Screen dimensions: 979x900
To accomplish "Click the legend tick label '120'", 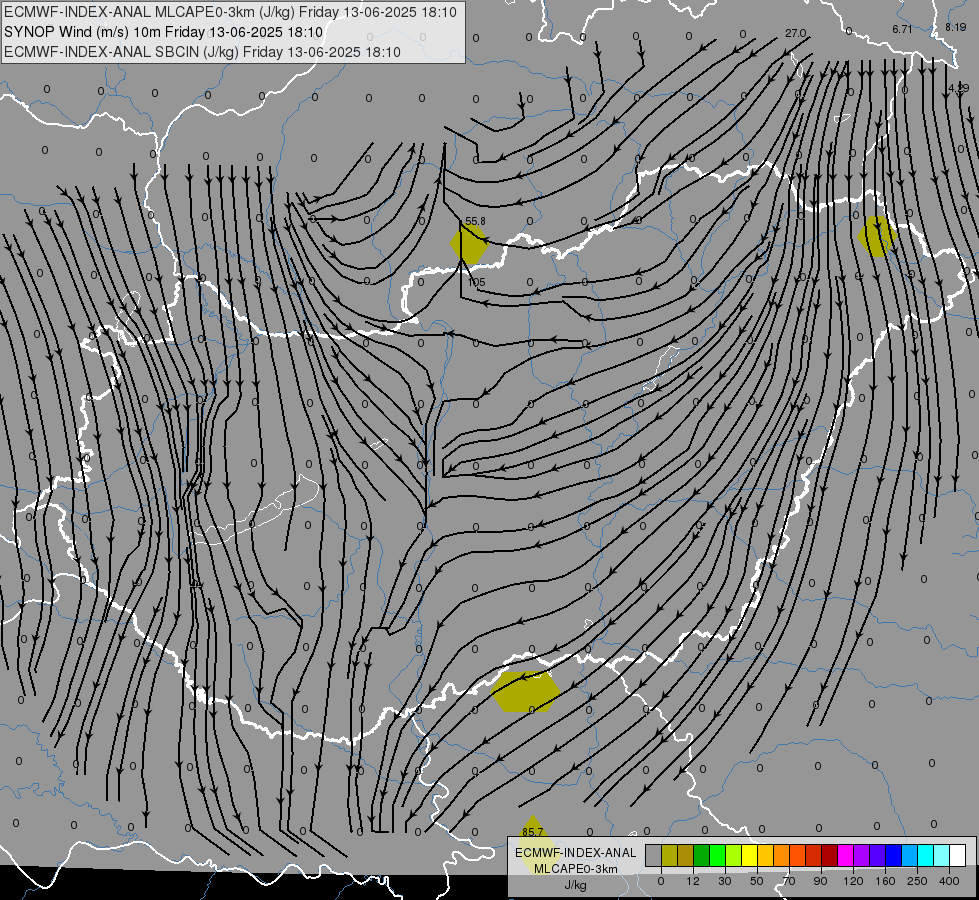I will pyautogui.click(x=853, y=881).
